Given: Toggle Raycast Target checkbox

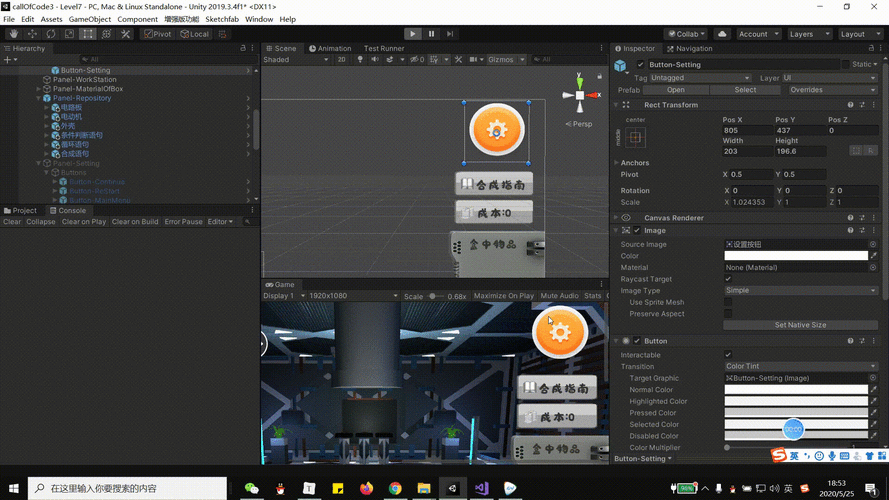Looking at the screenshot, I should (728, 279).
